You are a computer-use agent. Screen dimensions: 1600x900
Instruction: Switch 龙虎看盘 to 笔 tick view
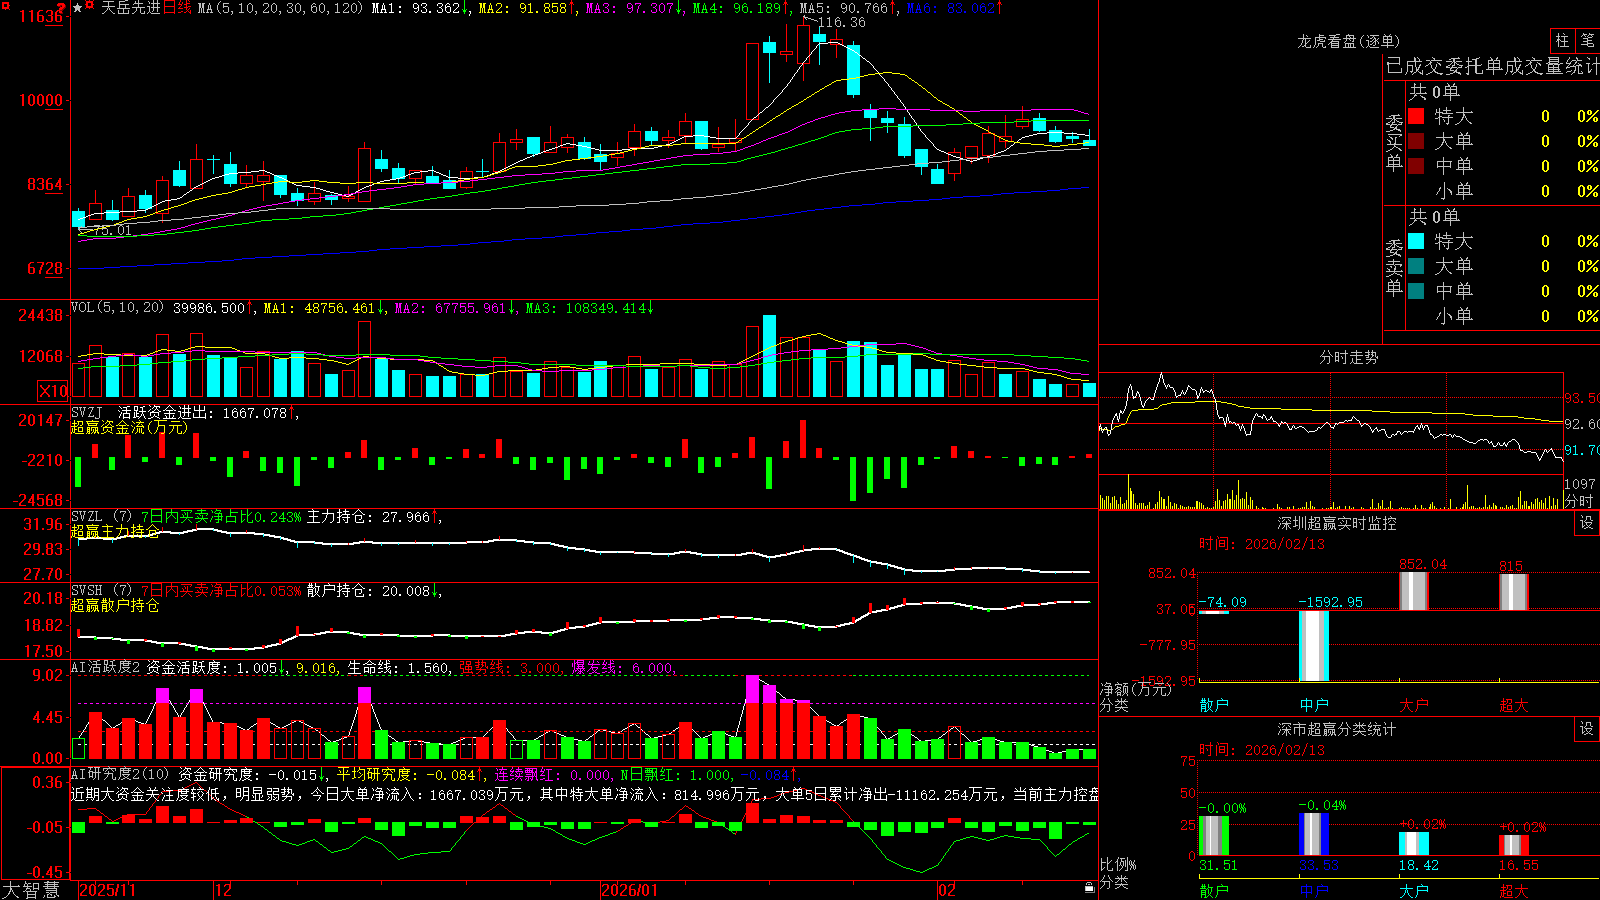1587,41
